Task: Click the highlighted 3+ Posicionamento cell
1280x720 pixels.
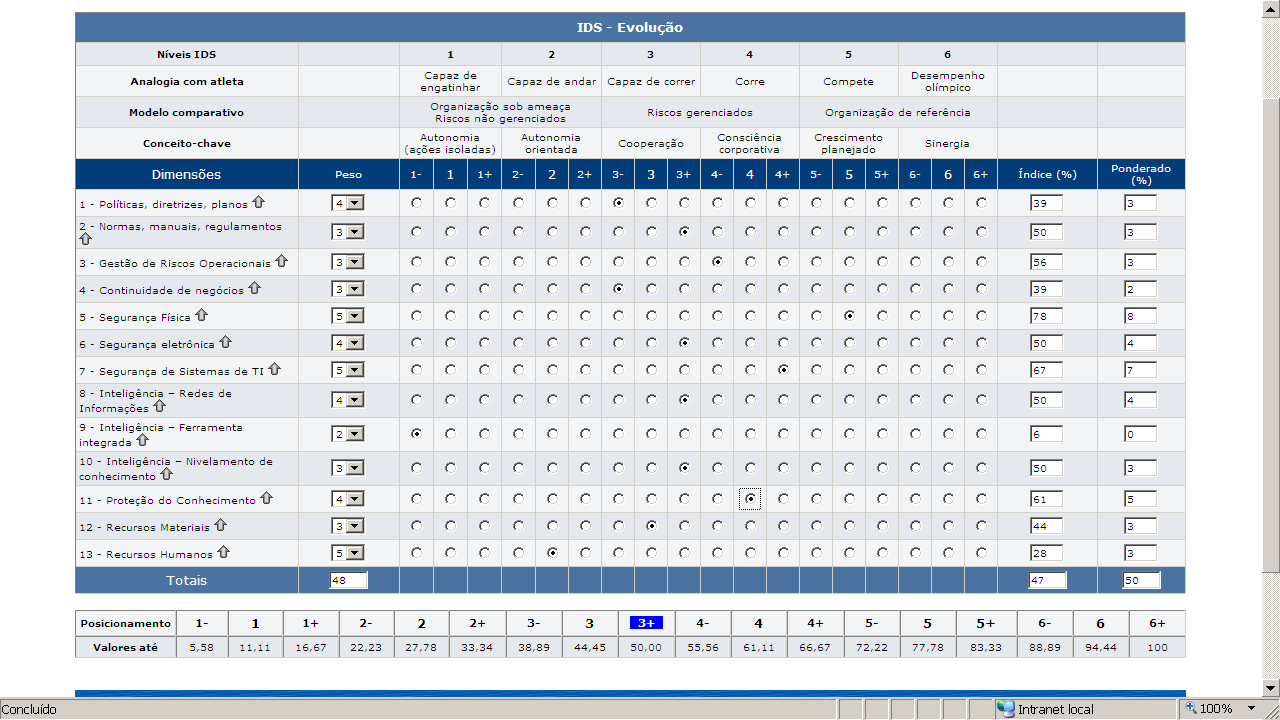Action: point(646,623)
